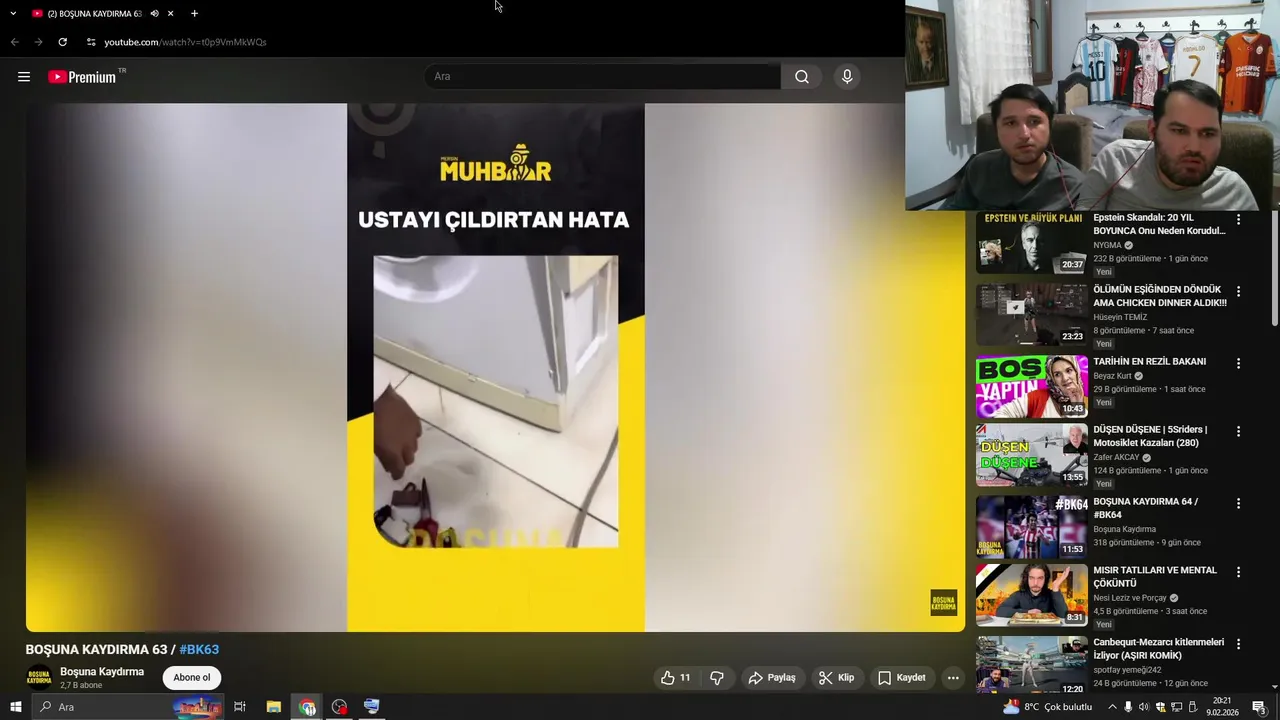Screen dimensions: 1280x720
Task: Open options for BOŞUNA KAYDIRMA 64 video
Action: (1238, 503)
